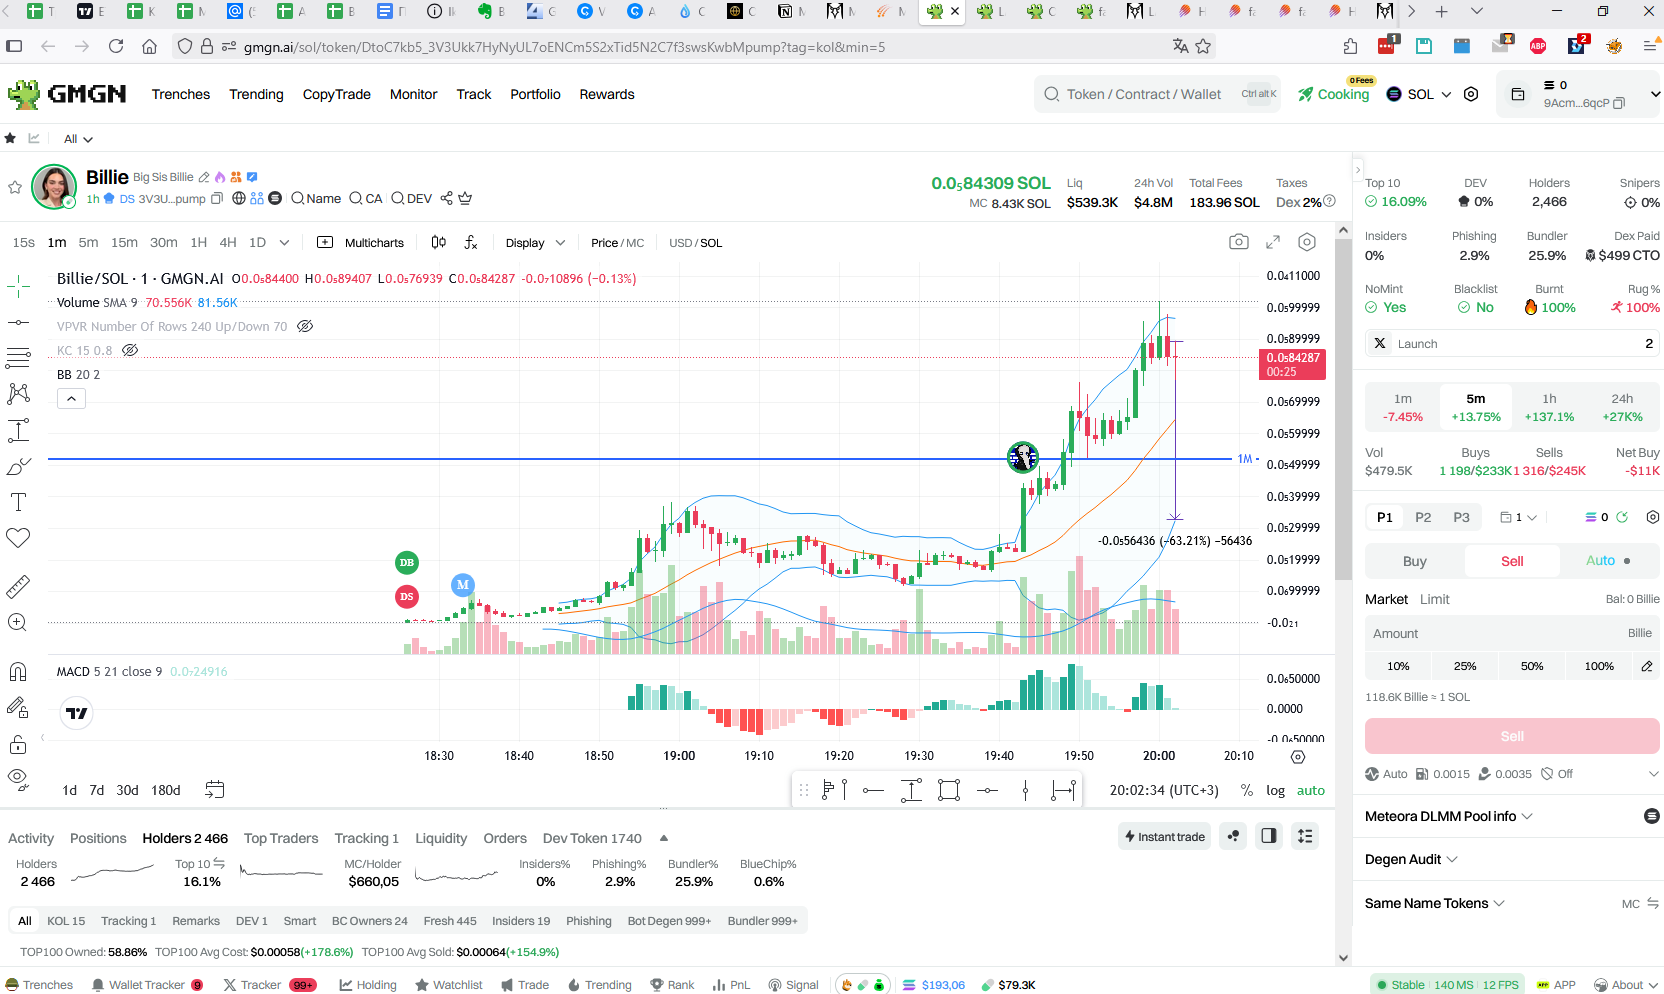Screen dimensions: 1664x994
Task: Select the text annotation tool
Action: 18,502
